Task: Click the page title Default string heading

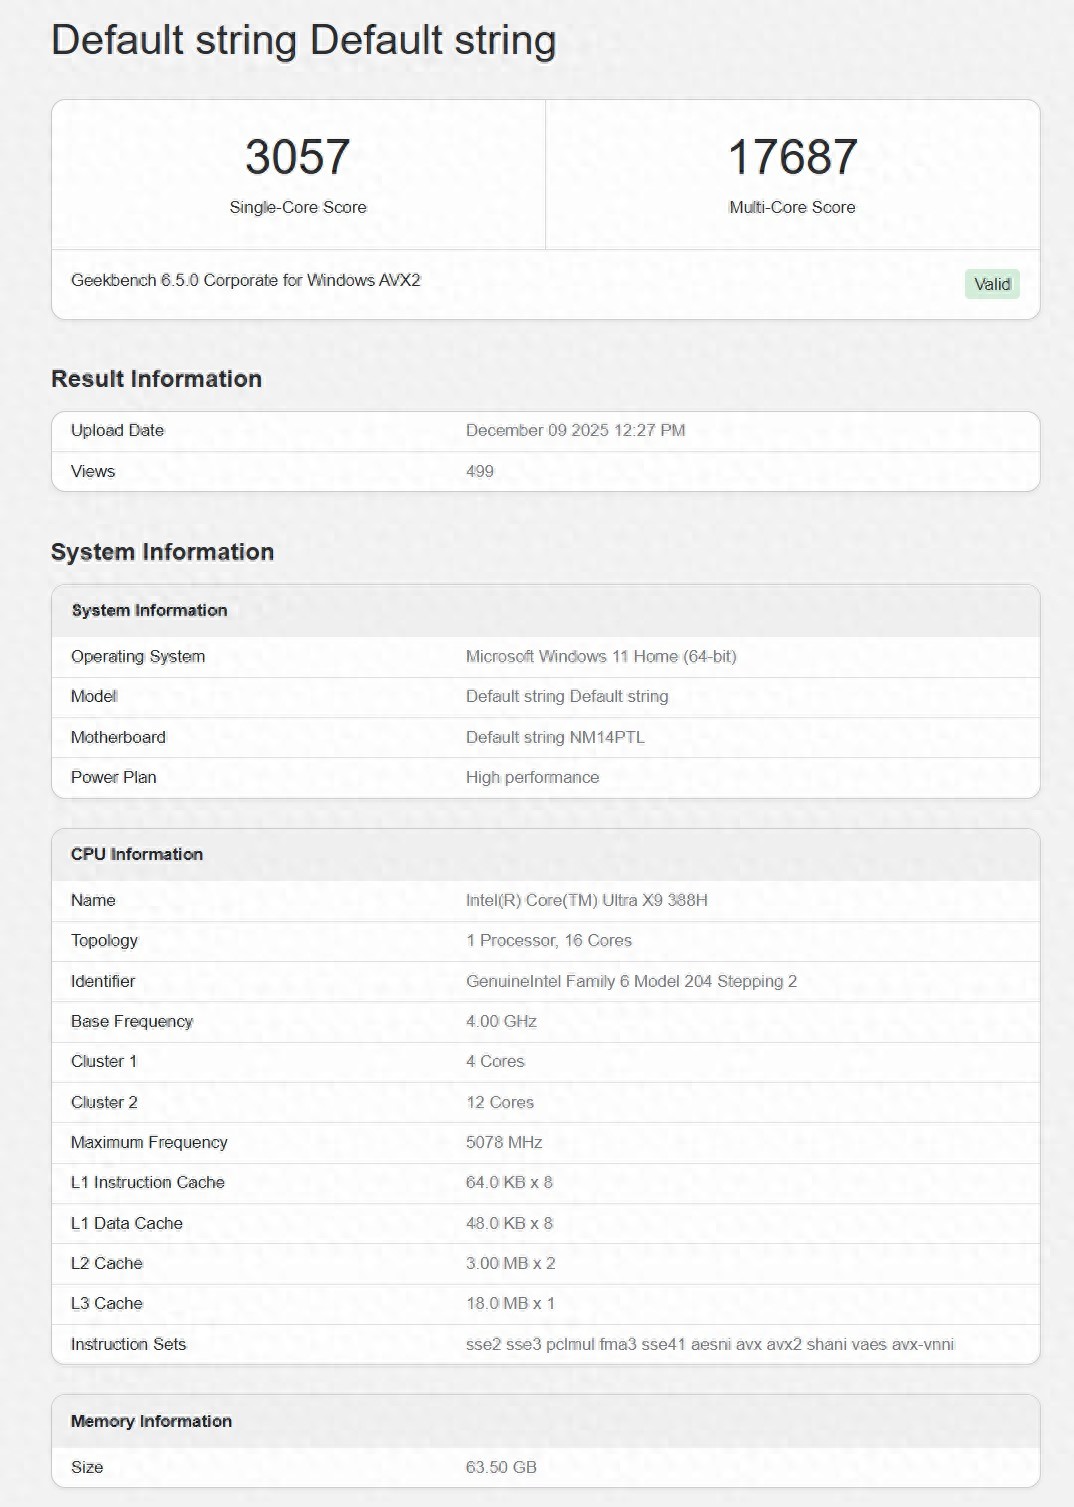Action: pos(303,41)
